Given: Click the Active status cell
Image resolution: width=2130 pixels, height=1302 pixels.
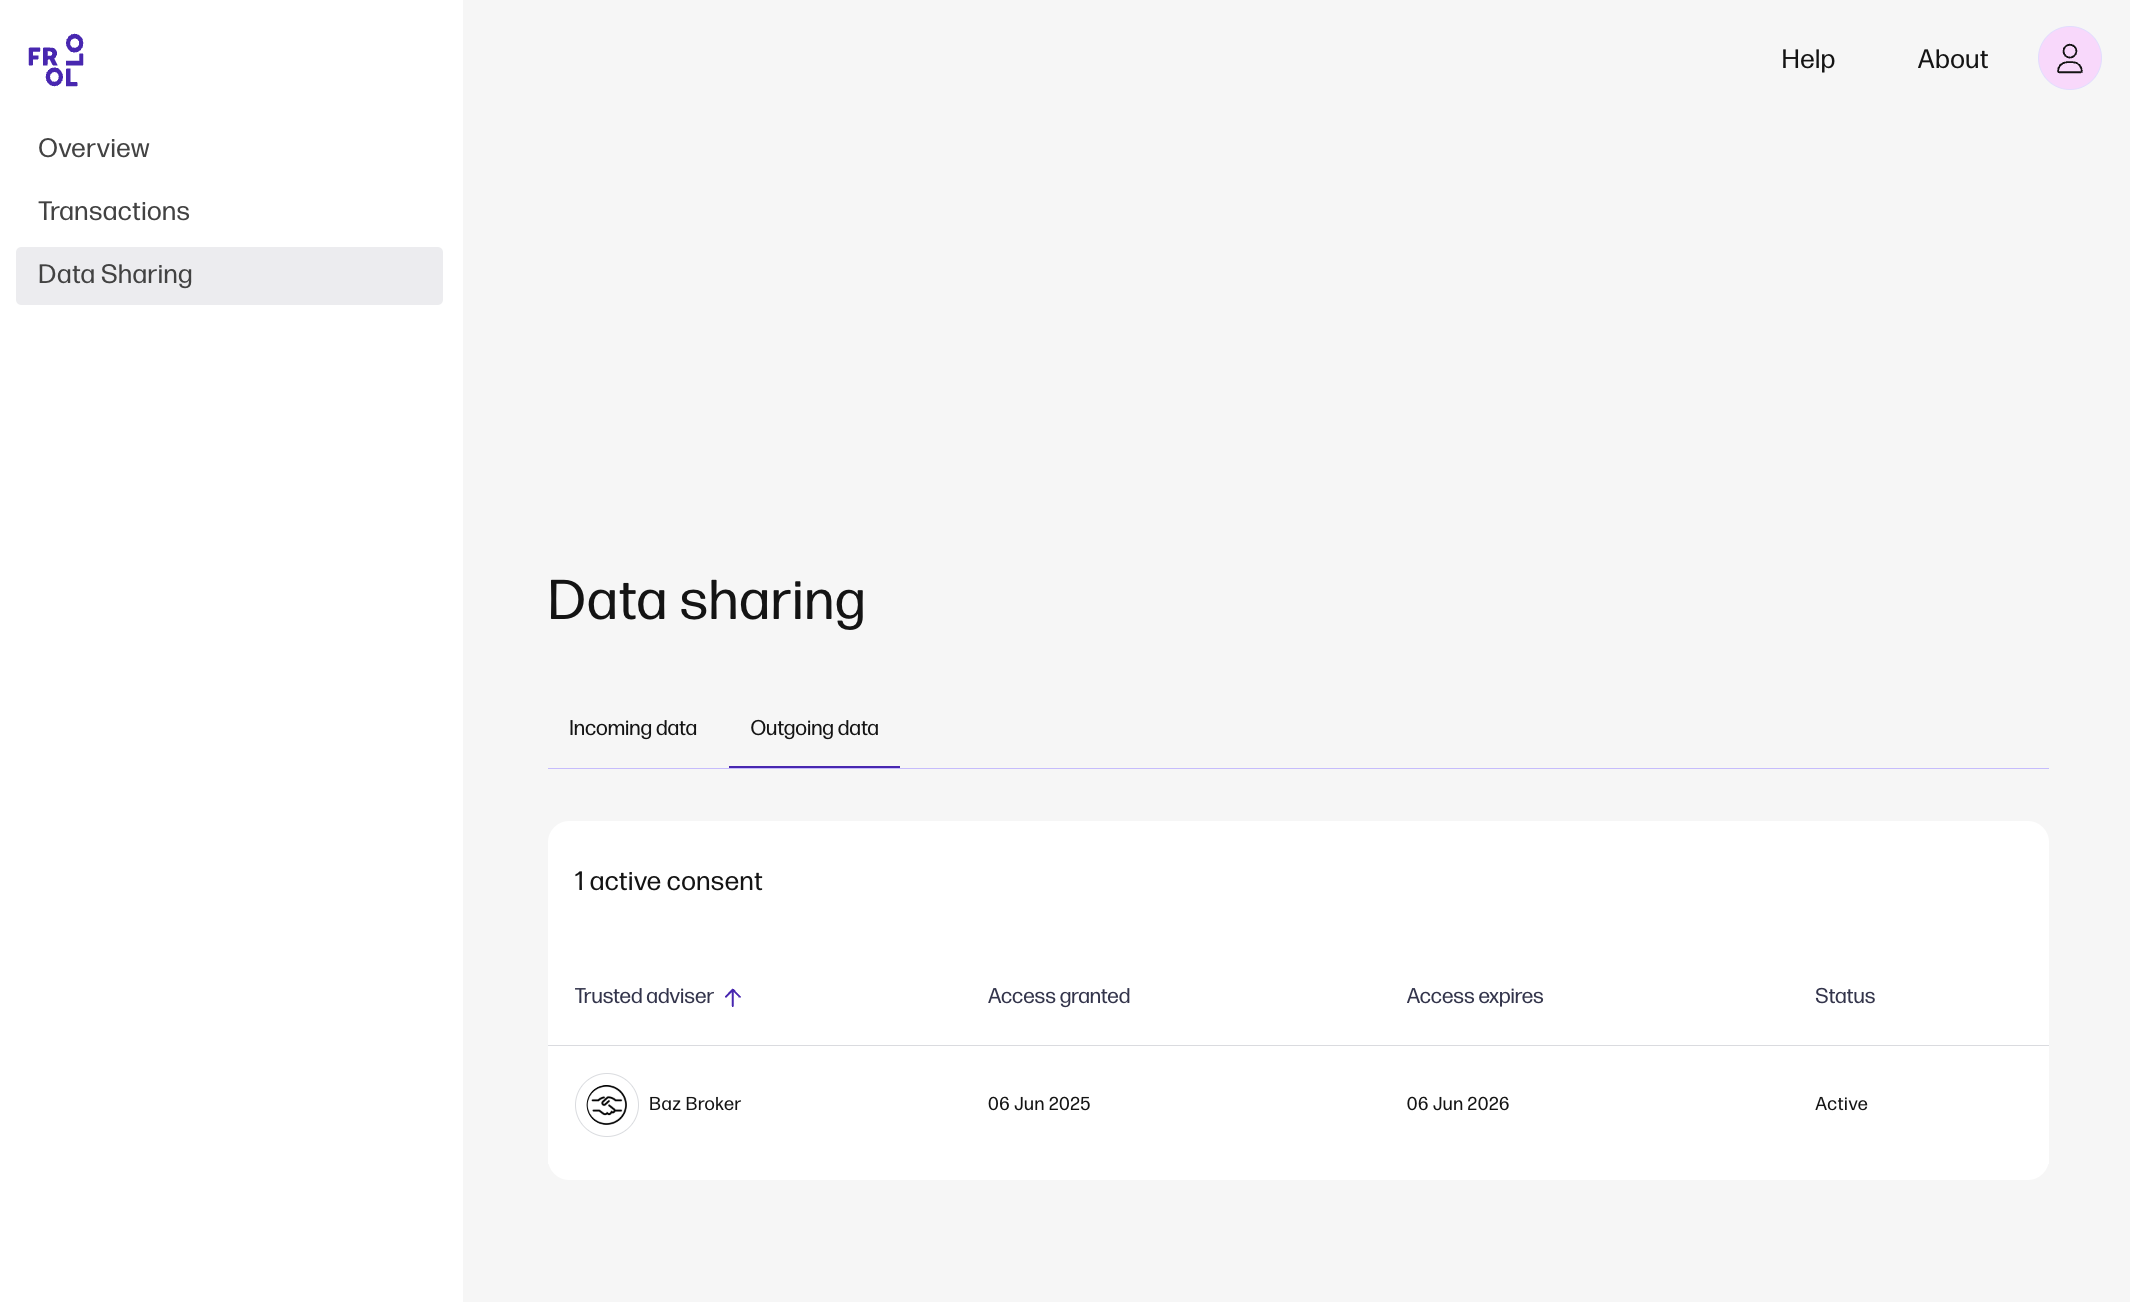Looking at the screenshot, I should pos(1840,1104).
